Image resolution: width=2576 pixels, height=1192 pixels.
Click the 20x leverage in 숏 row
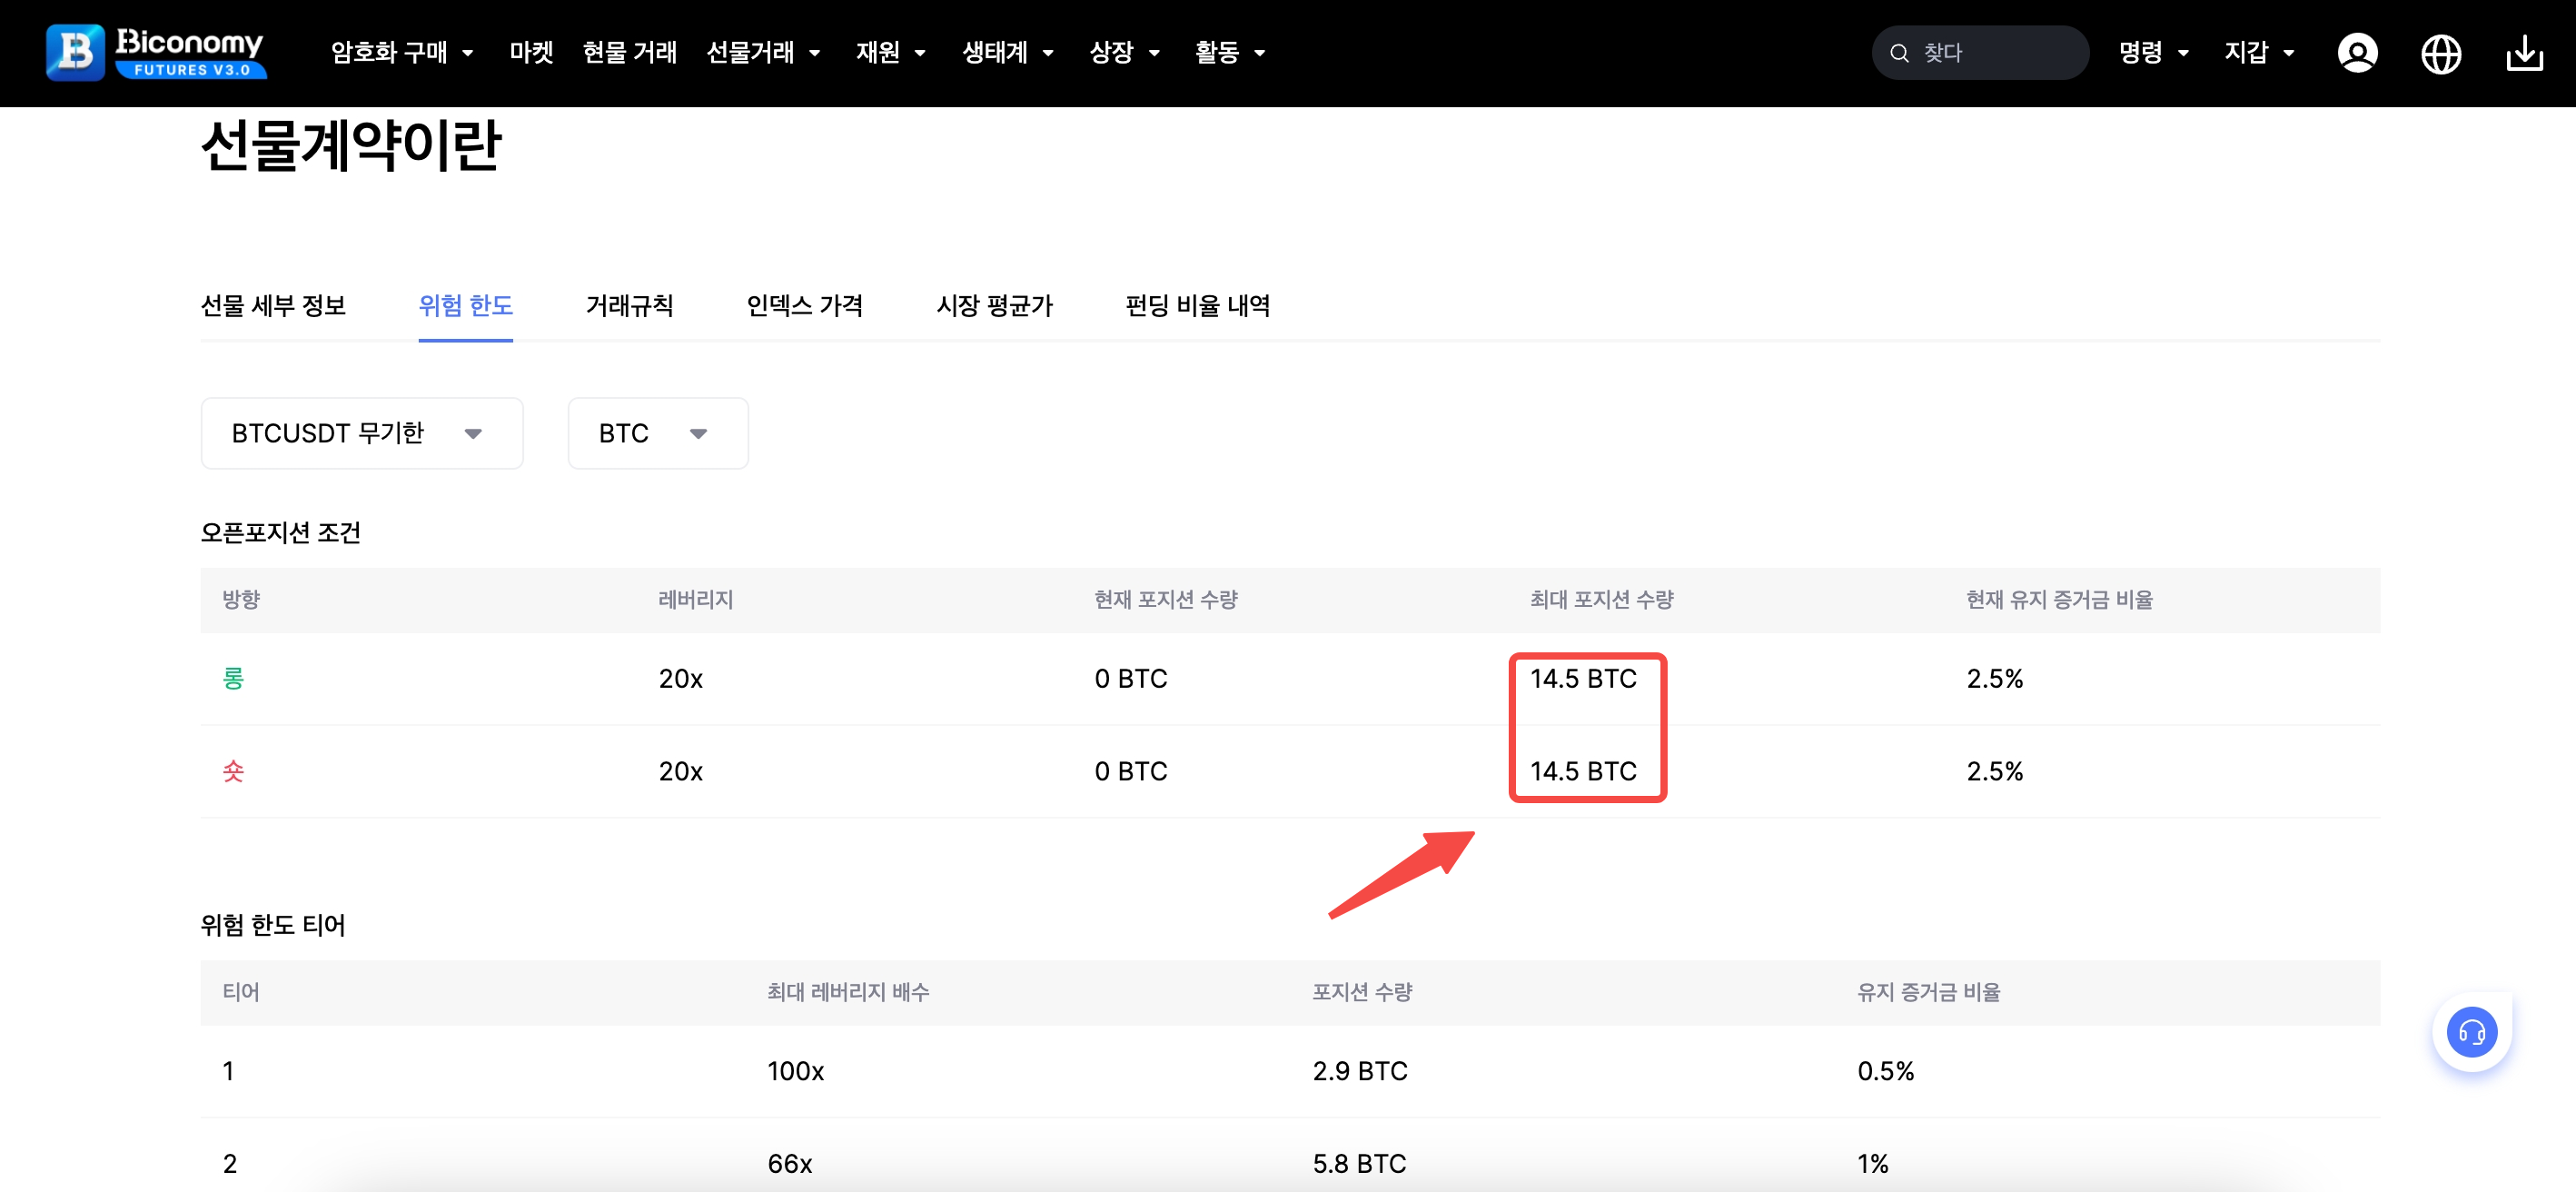[680, 771]
